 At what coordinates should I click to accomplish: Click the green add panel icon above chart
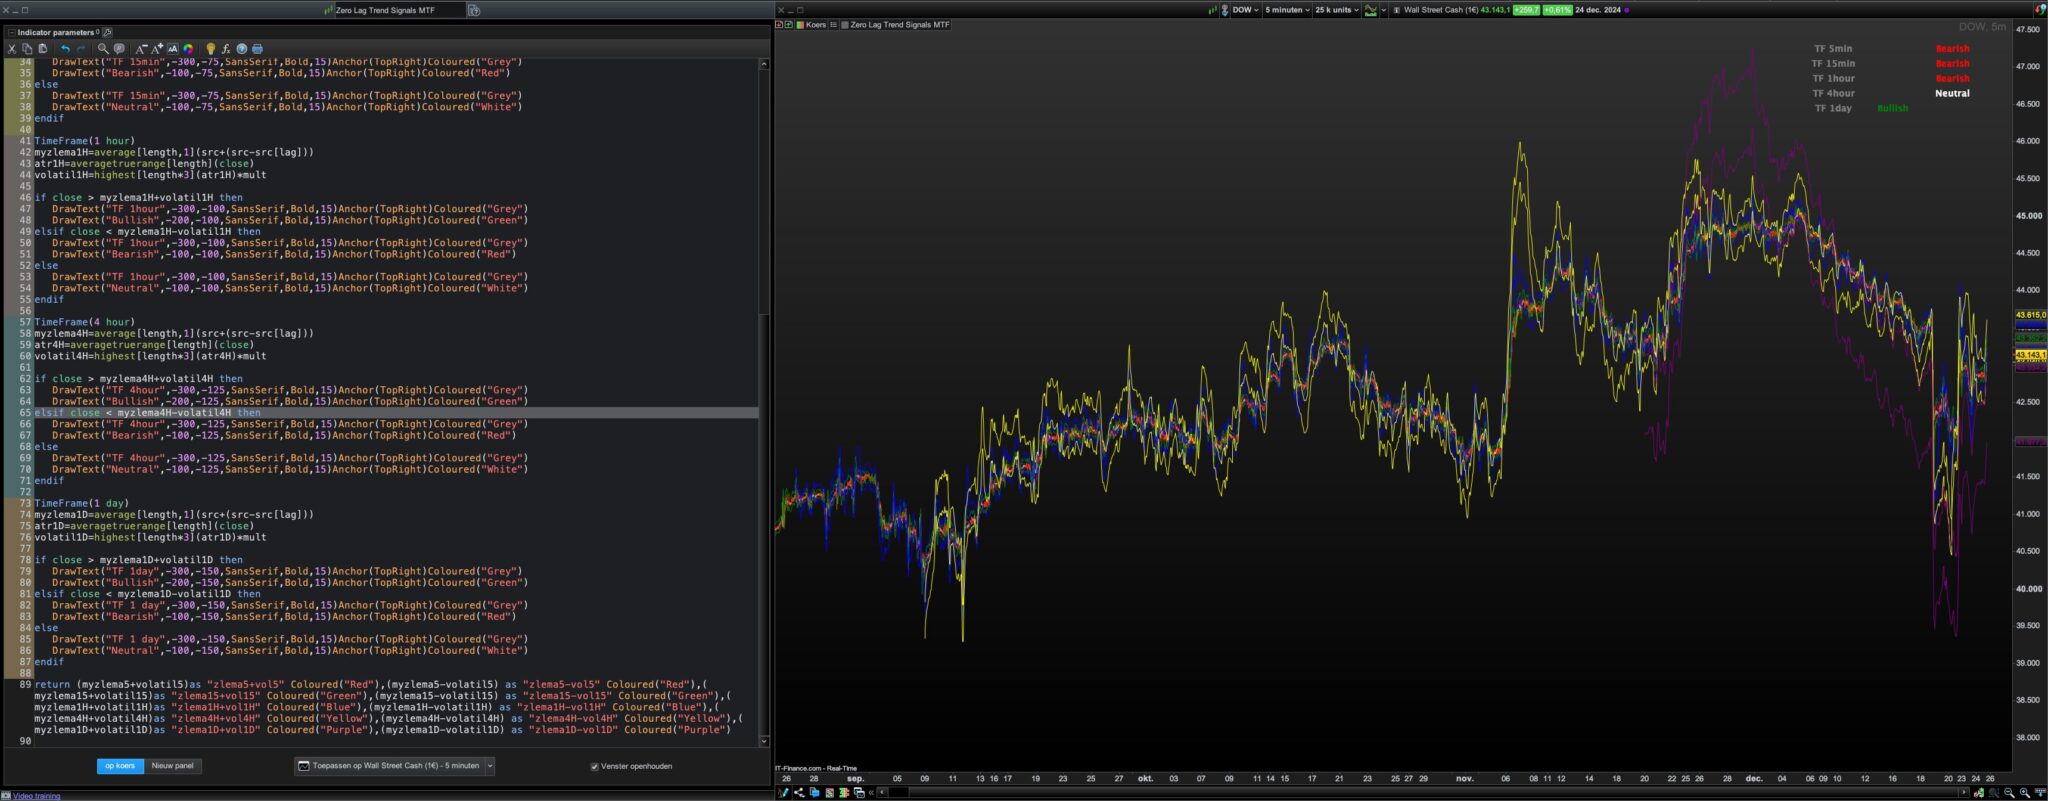789,25
